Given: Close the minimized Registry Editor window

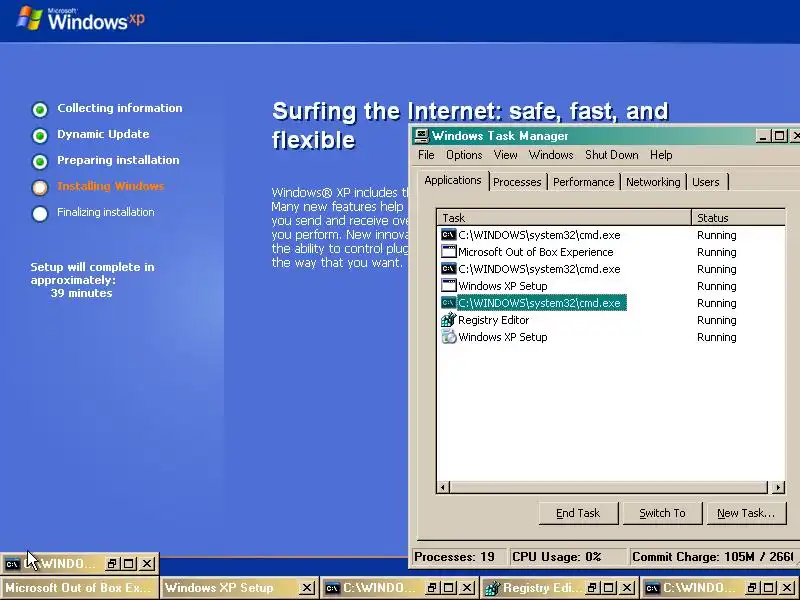Looking at the screenshot, I should click(627, 588).
